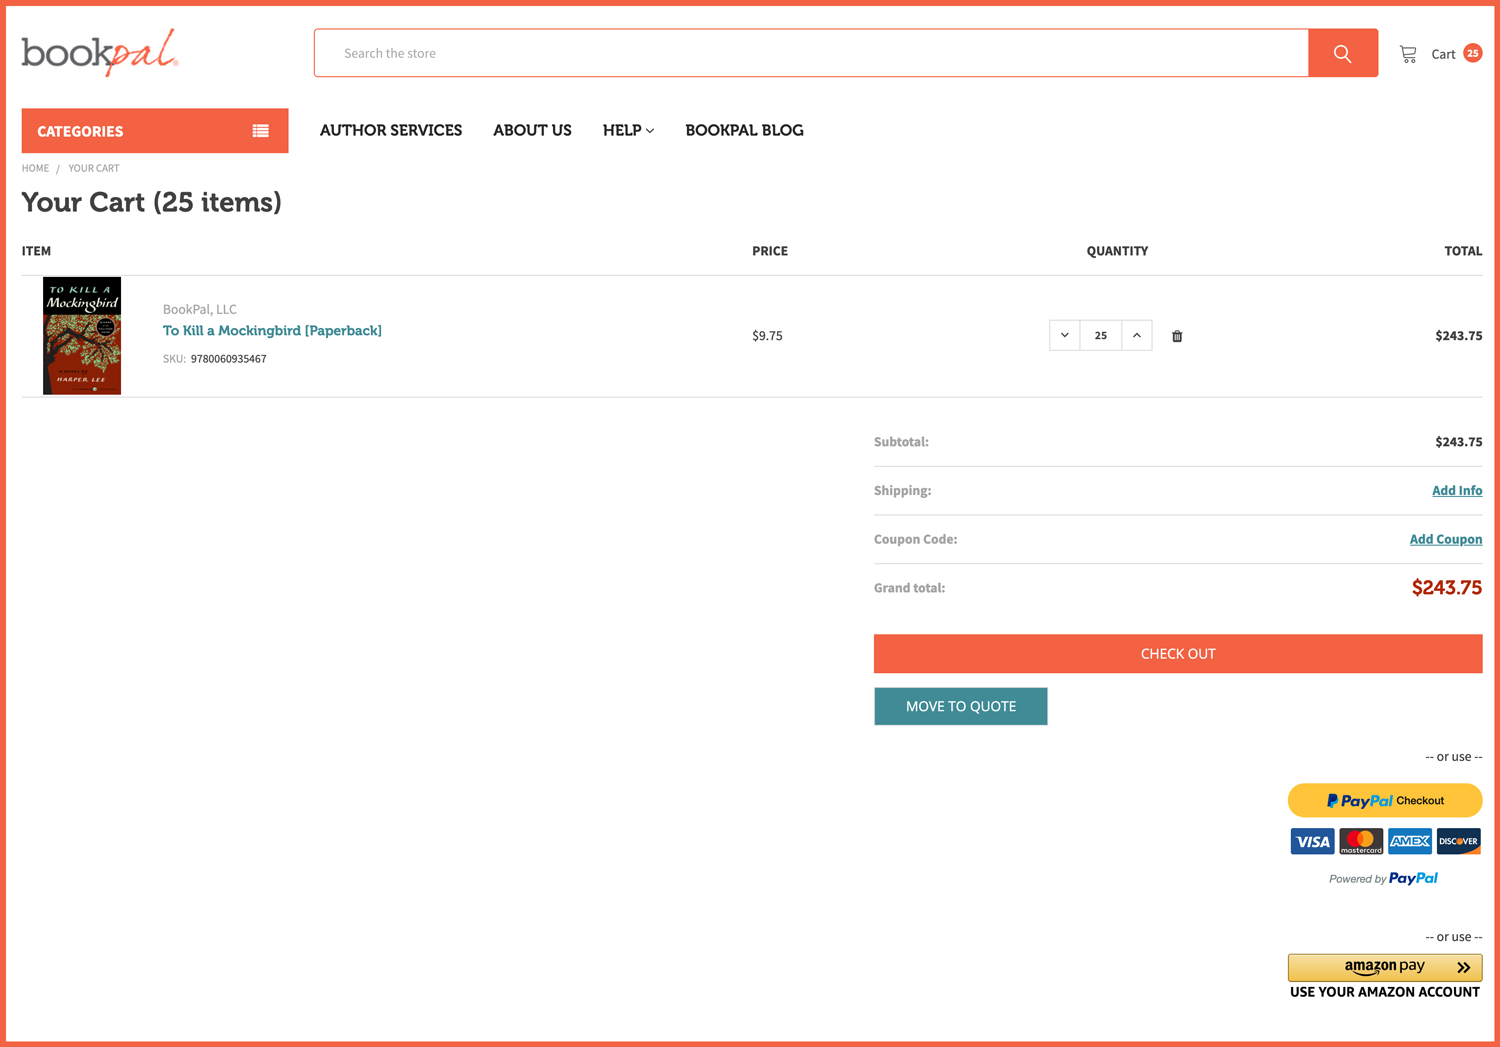Viewport: 1500px width, 1047px height.
Task: Open the shopping cart icon in header
Action: coord(1408,54)
